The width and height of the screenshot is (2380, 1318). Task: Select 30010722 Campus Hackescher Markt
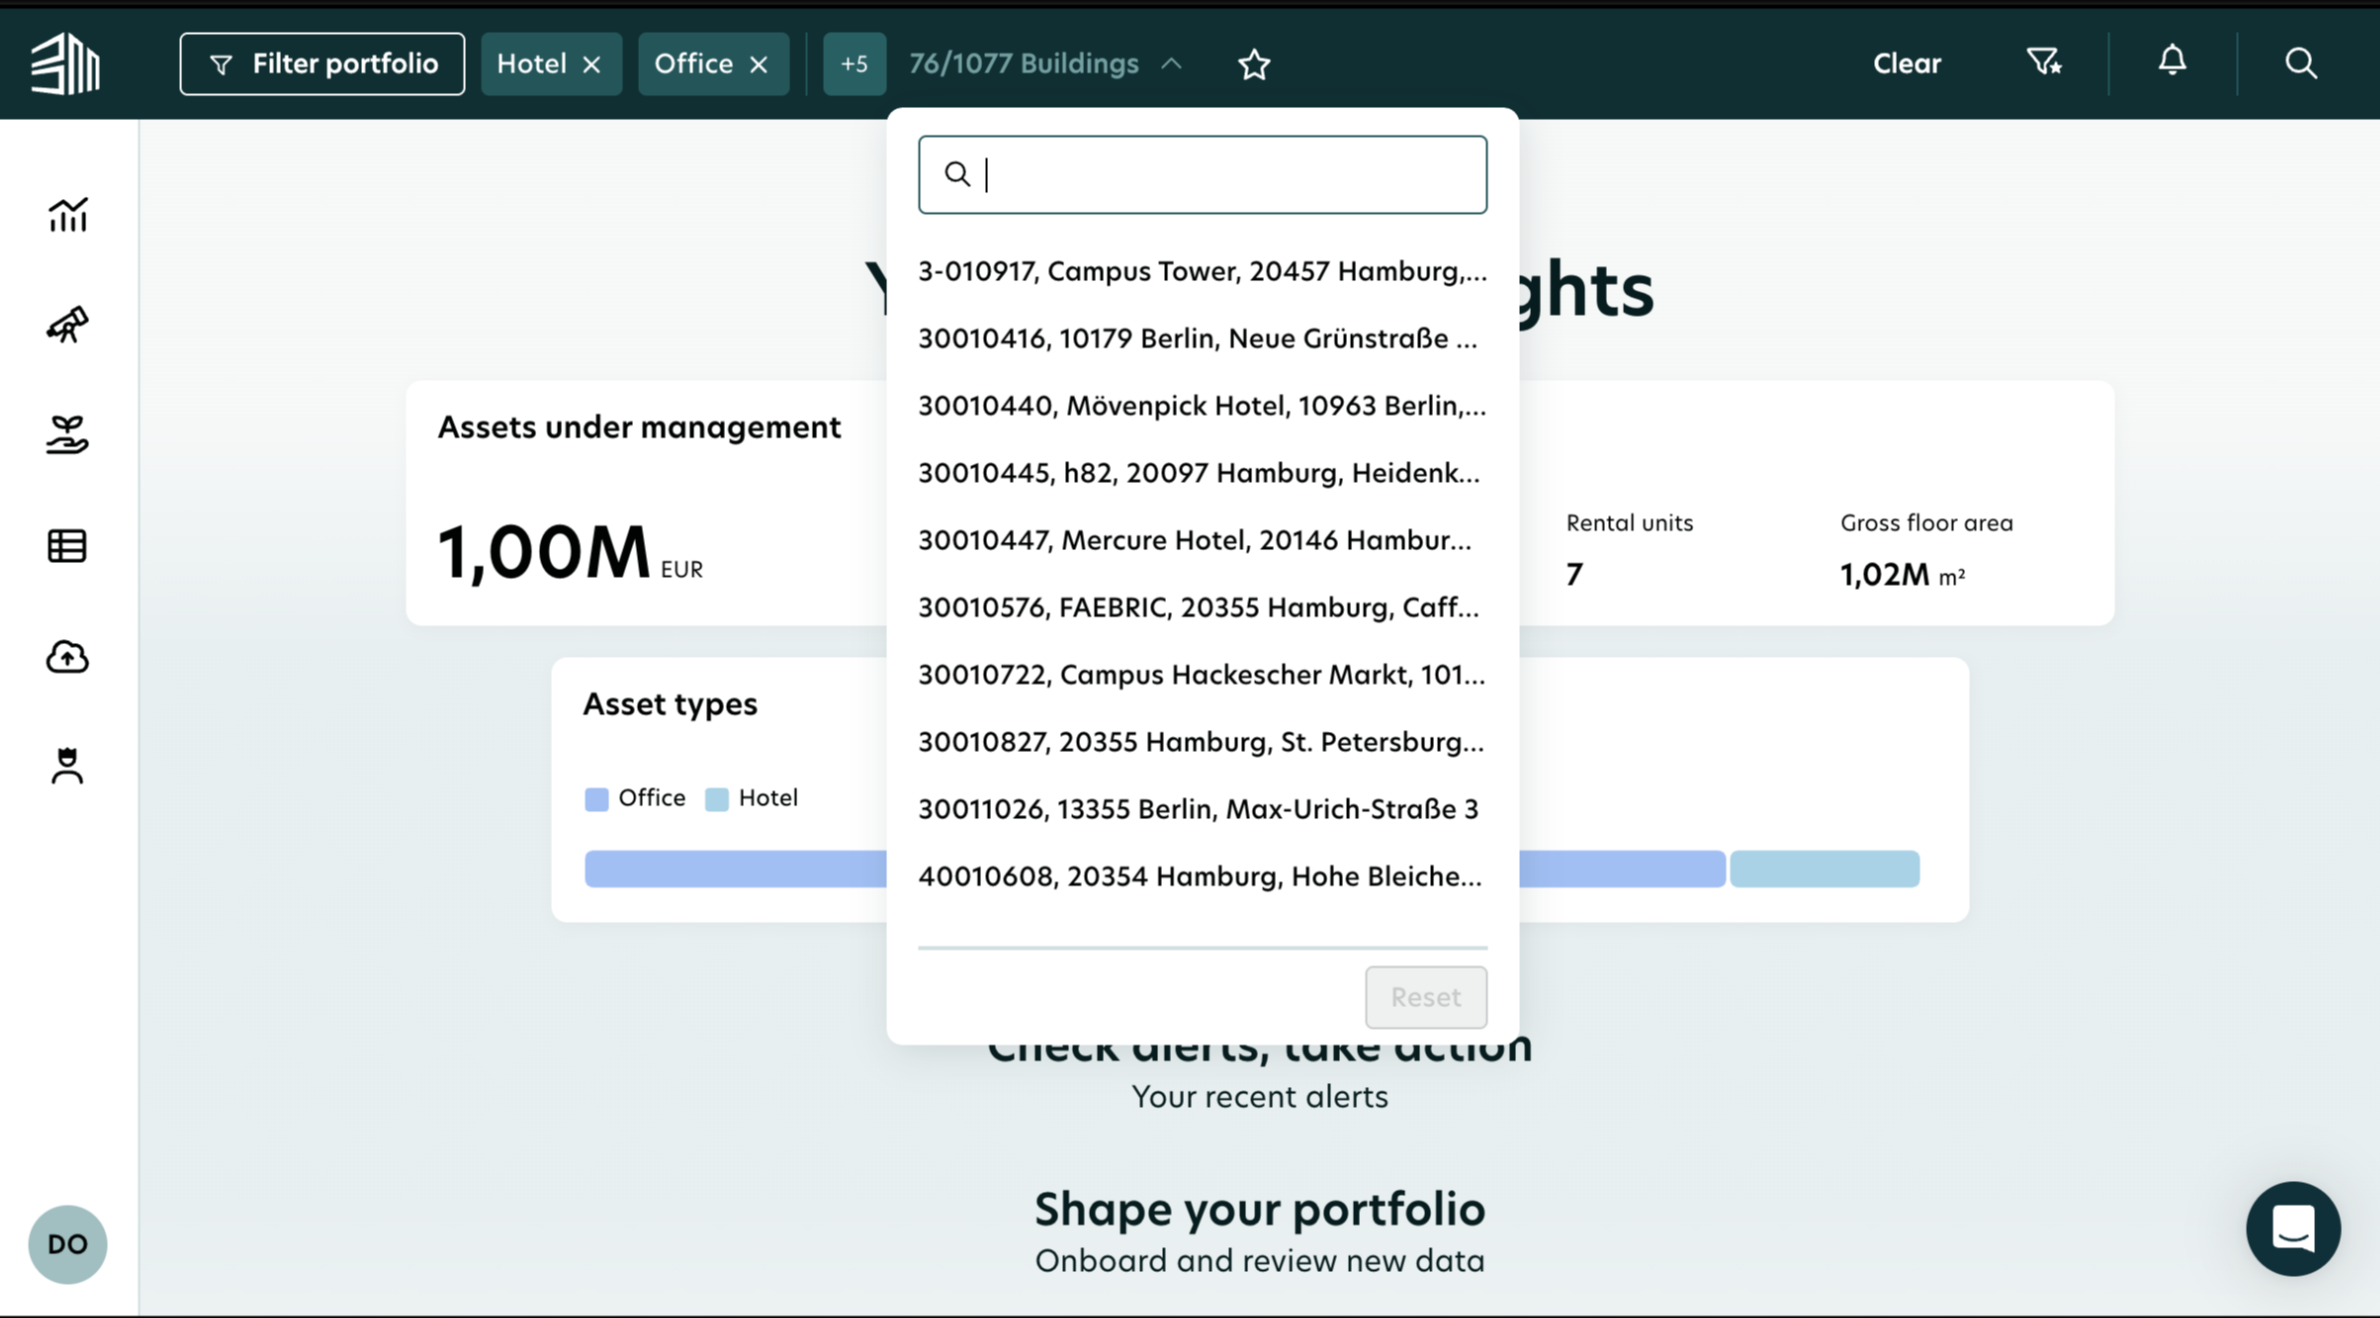coord(1202,674)
